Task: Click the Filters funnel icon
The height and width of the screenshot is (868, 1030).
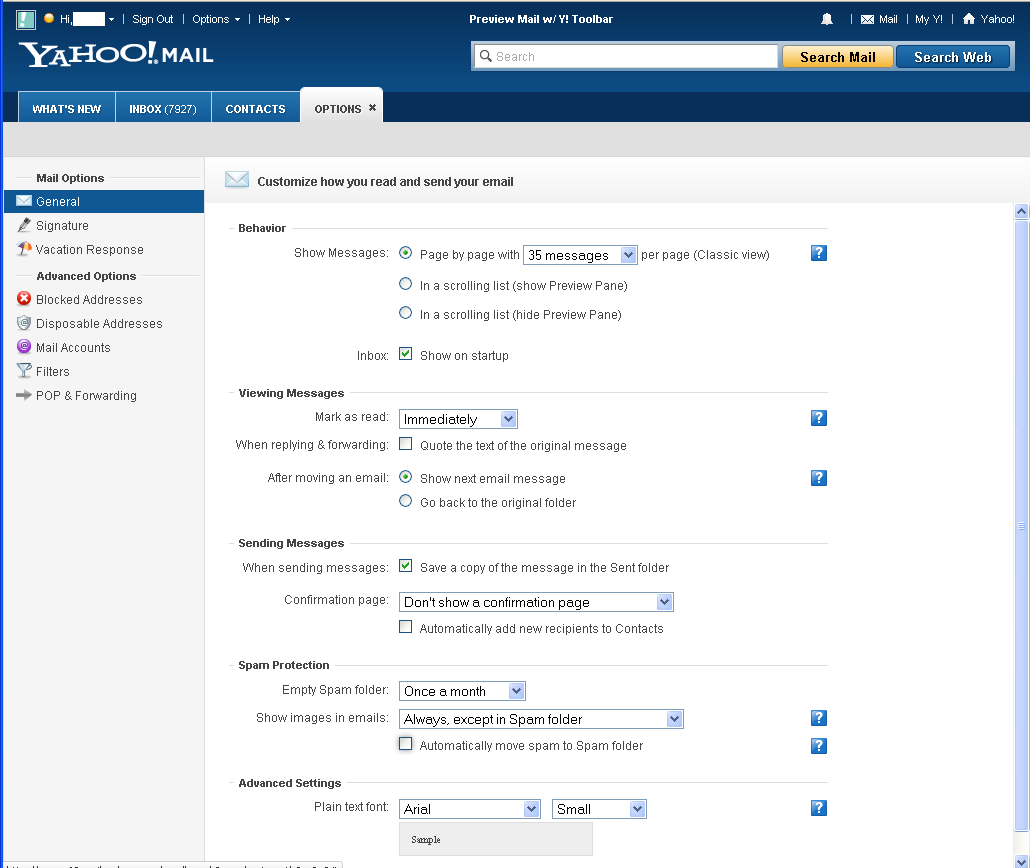Action: click(x=25, y=371)
